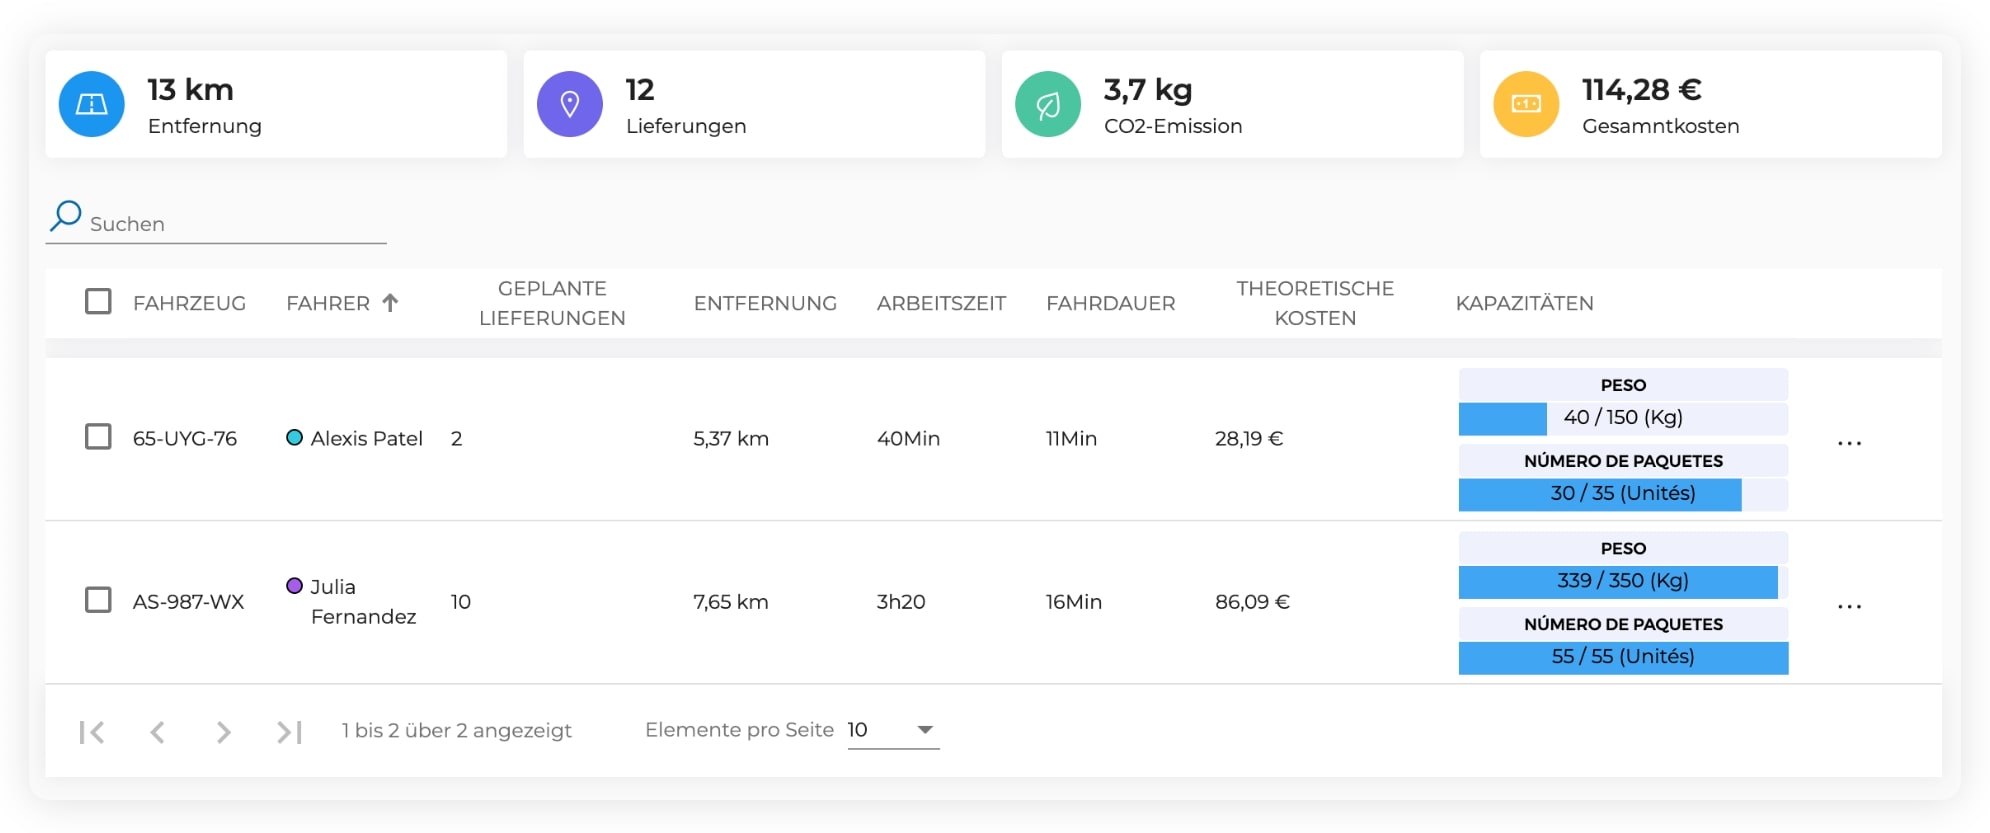The height and width of the screenshot is (833, 1990).
Task: Click the 13 km Entfernung summary value
Action: 190,90
